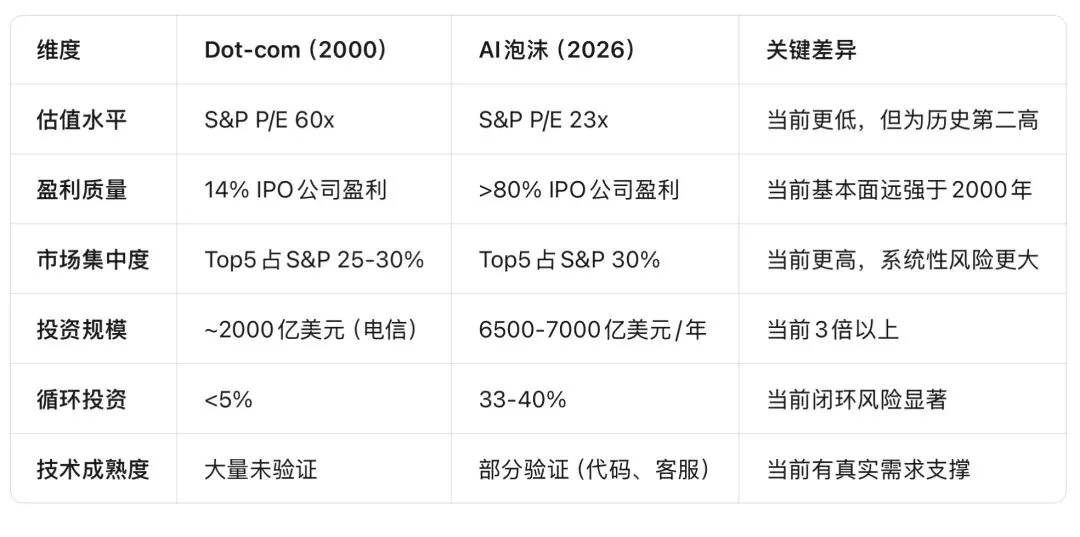Select the 当前闭环风险显著 cell
The image size is (1080, 537).
[857, 399]
